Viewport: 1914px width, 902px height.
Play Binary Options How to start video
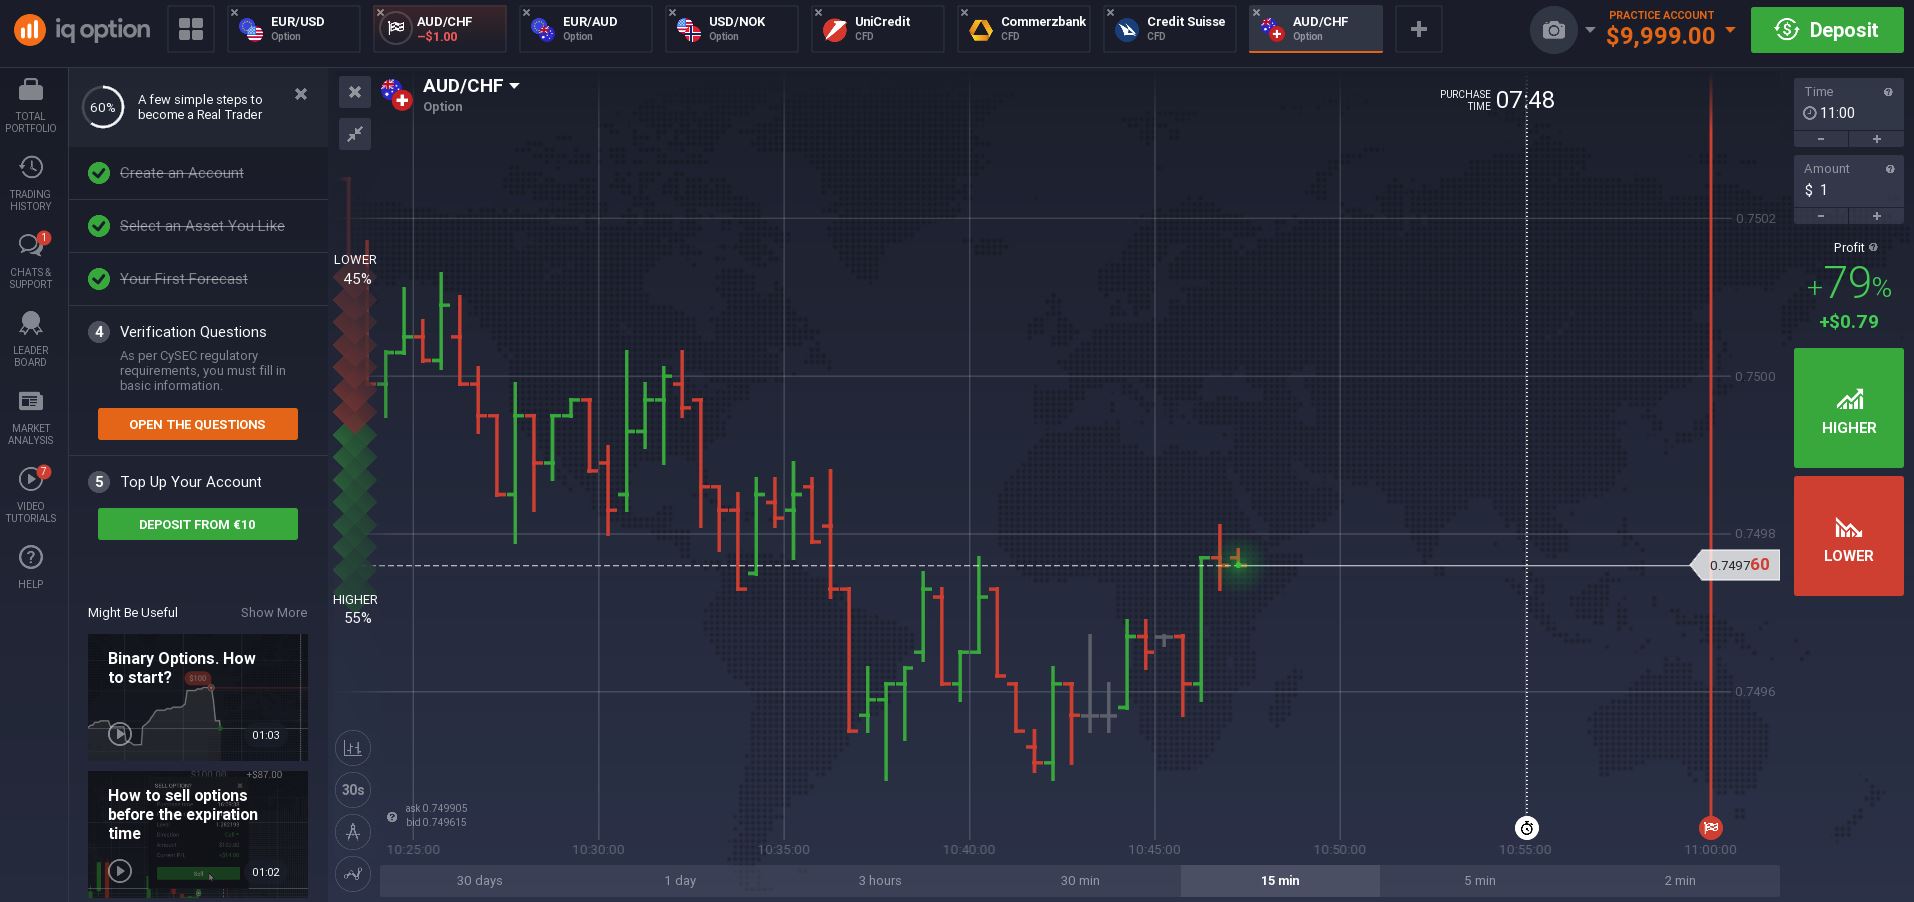point(120,734)
